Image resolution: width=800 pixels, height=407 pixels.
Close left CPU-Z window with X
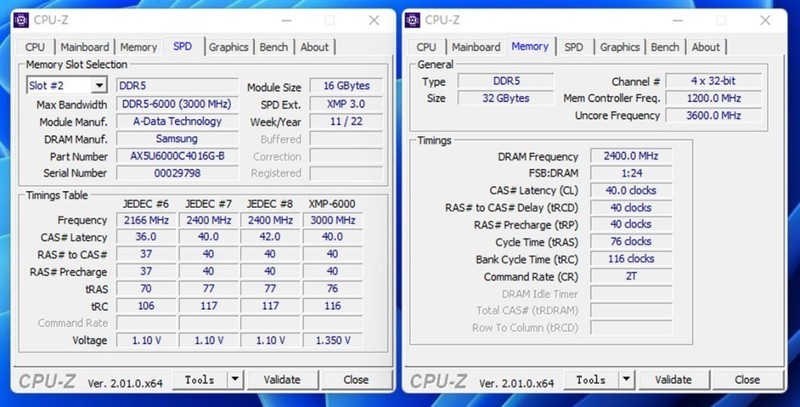[374, 20]
